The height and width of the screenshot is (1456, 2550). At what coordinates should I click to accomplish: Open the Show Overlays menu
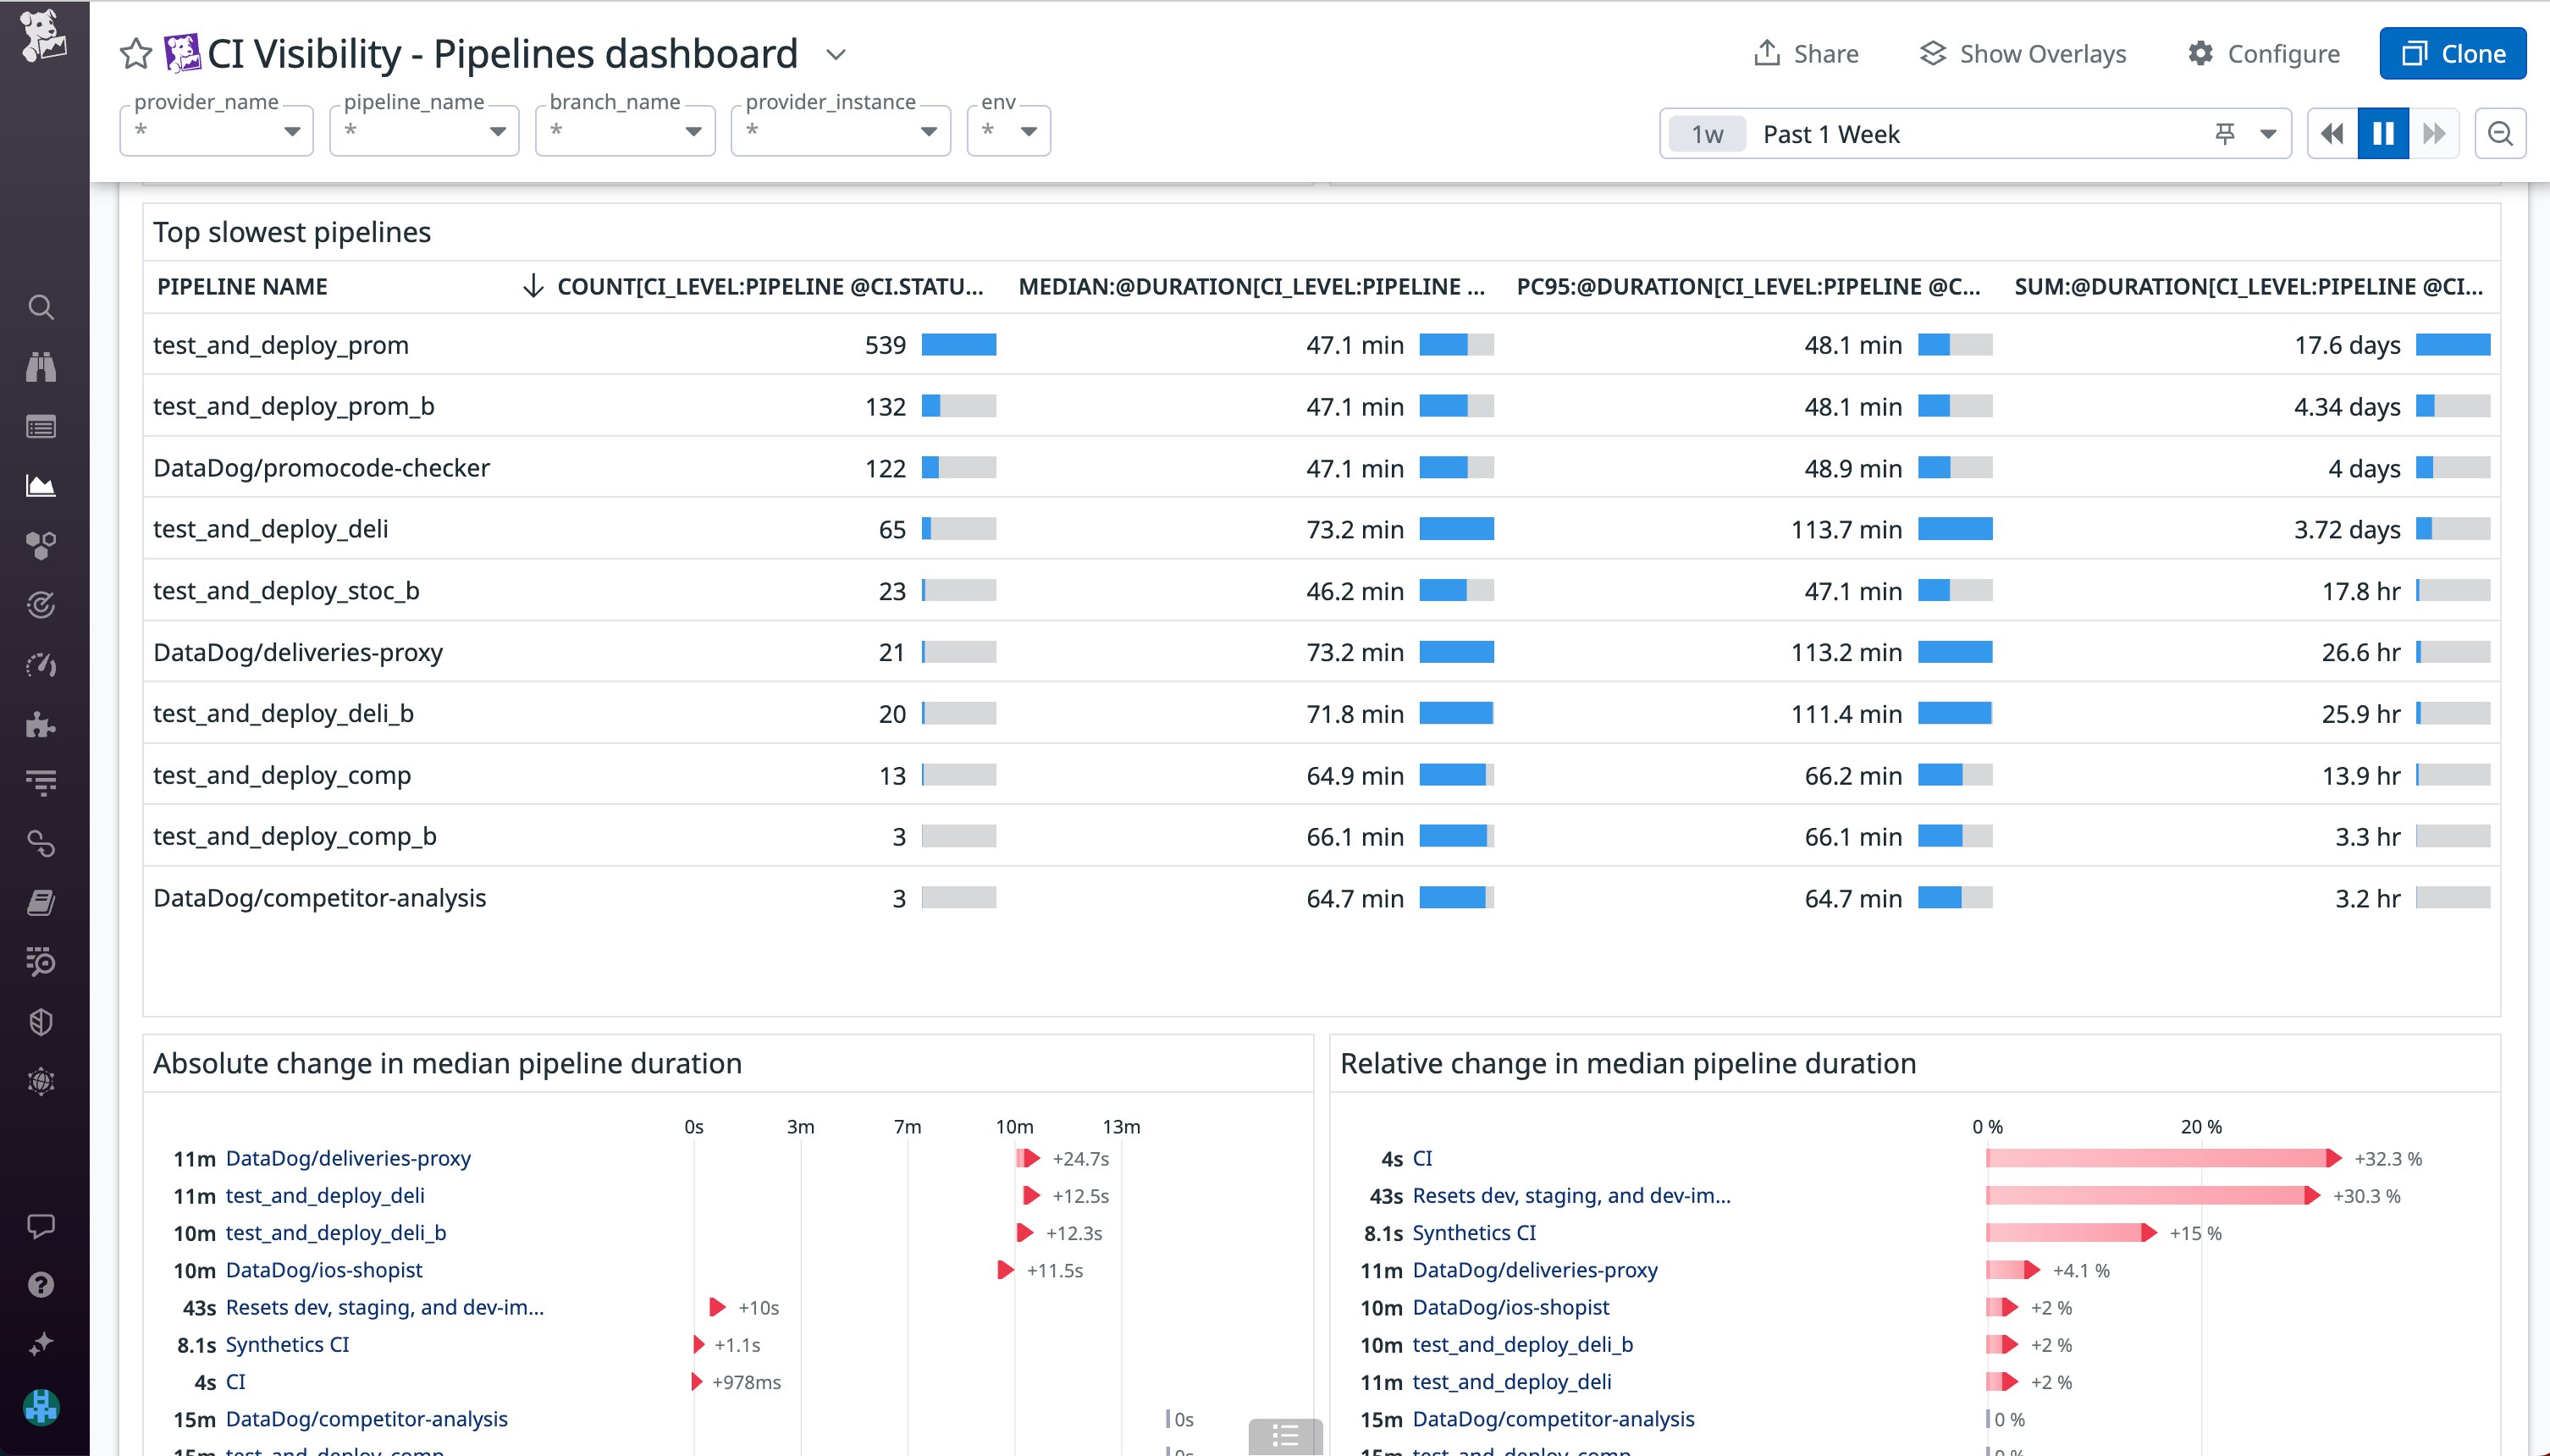tap(2023, 53)
